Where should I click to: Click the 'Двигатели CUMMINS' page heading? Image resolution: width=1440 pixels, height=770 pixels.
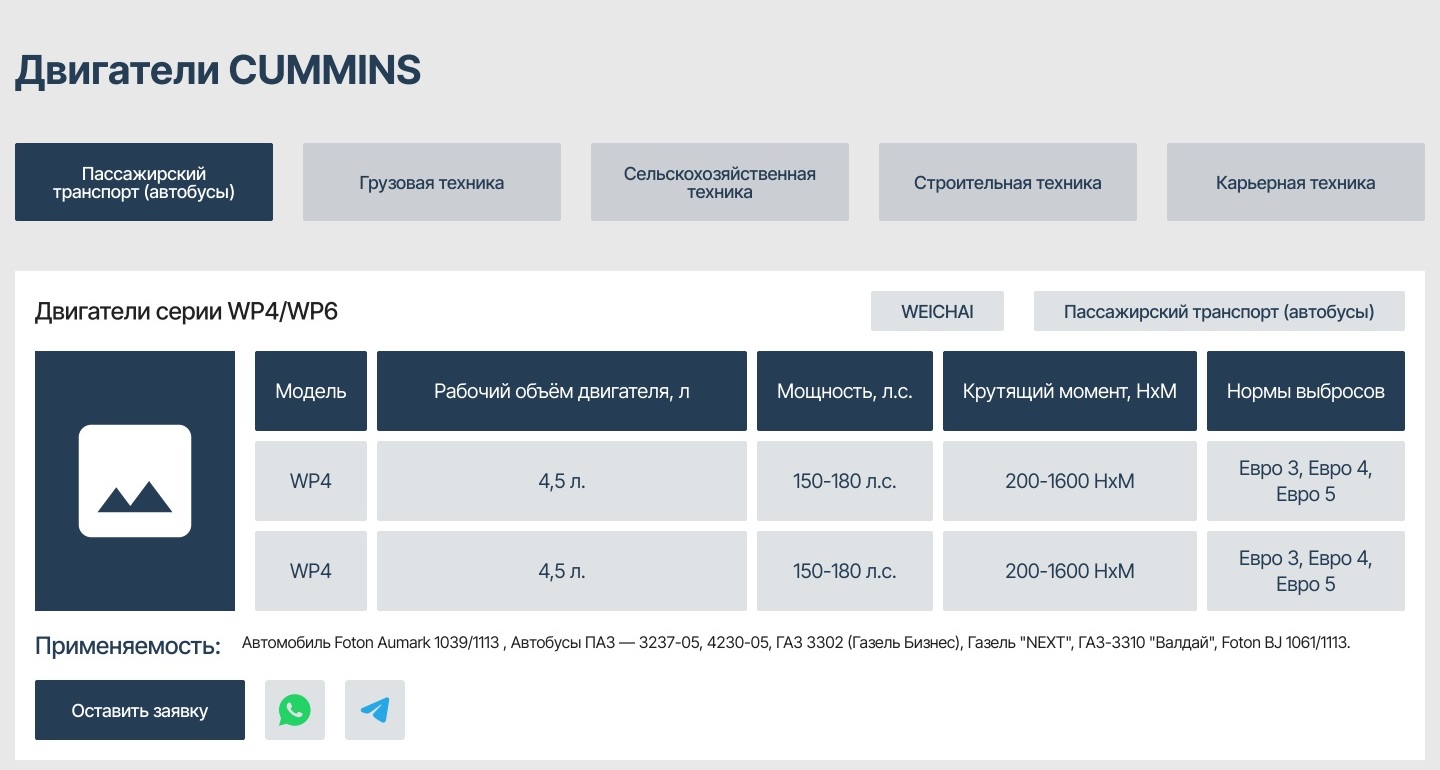coord(218,71)
